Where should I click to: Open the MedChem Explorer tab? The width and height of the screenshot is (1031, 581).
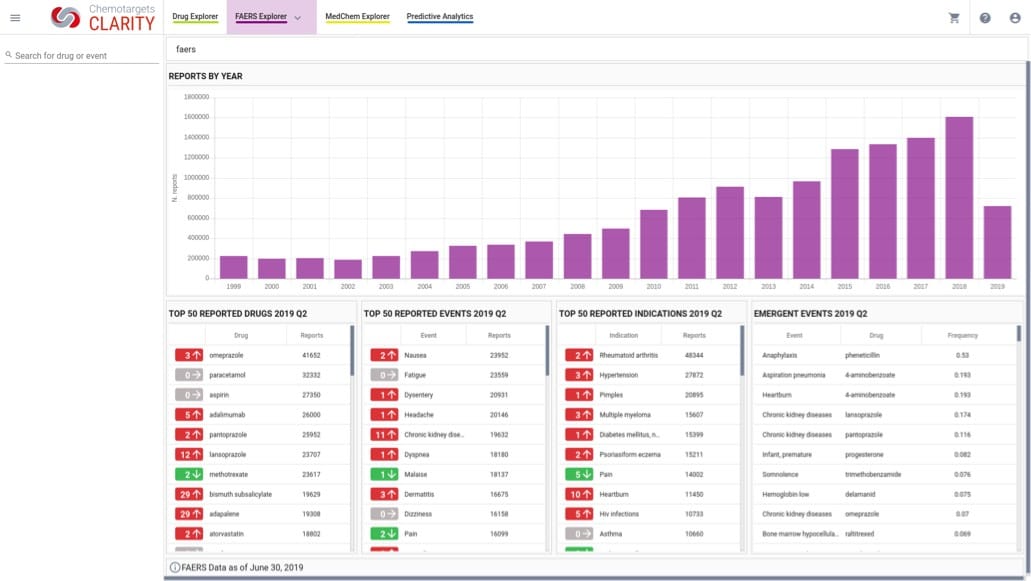tap(357, 16)
